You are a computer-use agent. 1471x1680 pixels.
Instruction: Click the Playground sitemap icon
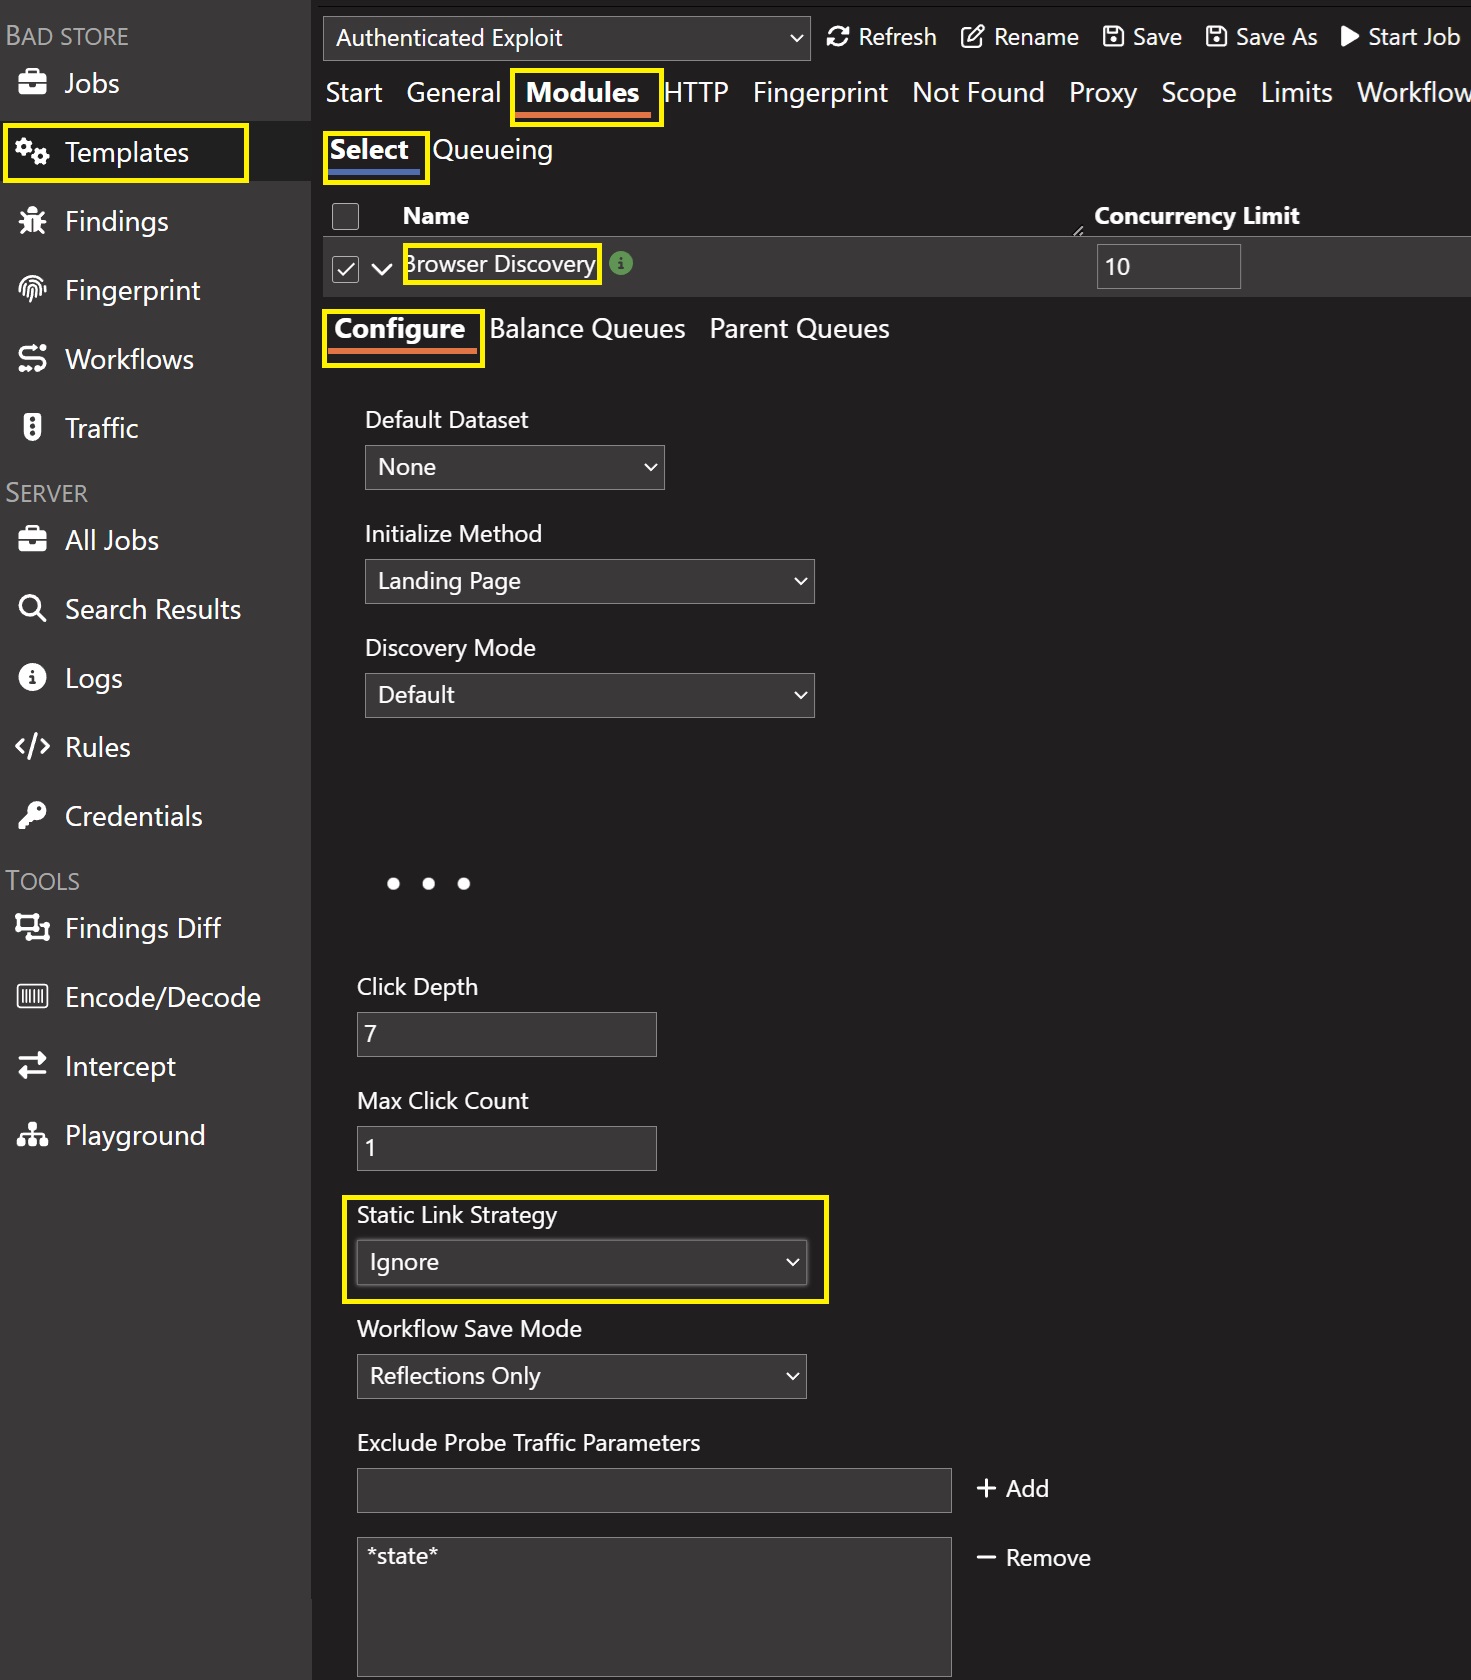pyautogui.click(x=32, y=1135)
